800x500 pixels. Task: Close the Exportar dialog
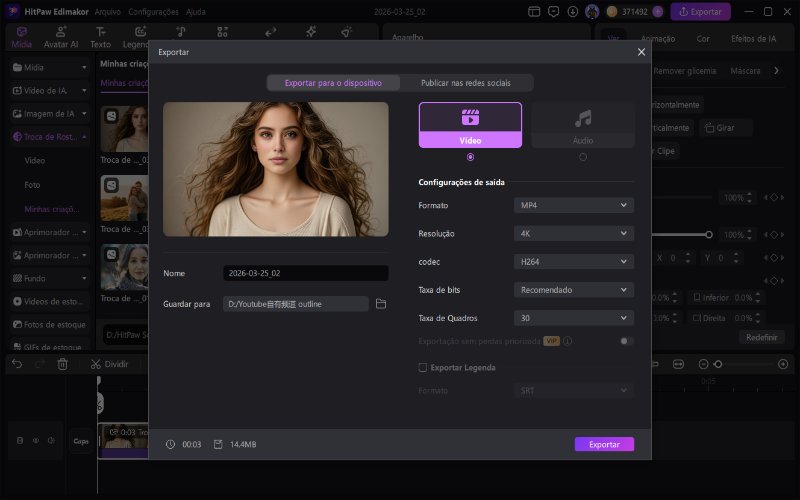(641, 51)
